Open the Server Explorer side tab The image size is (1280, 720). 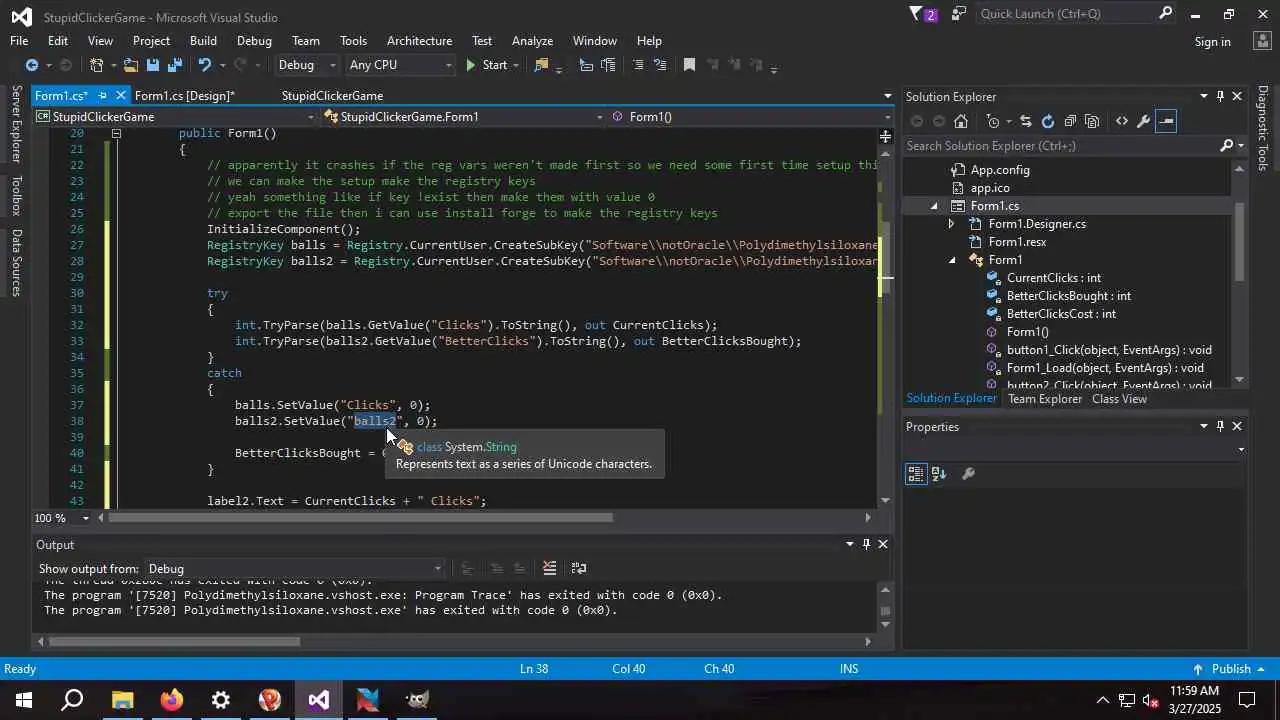click(15, 124)
